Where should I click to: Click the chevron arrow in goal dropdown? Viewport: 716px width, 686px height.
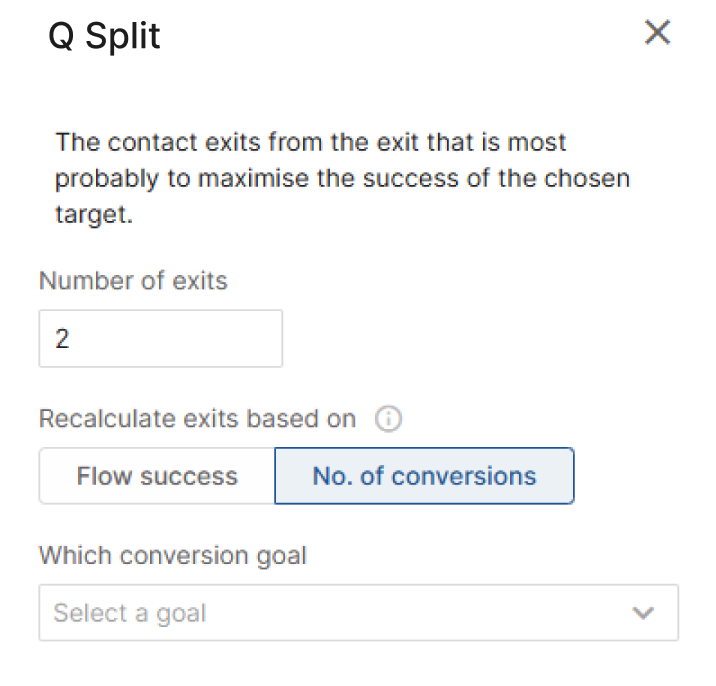tap(643, 612)
